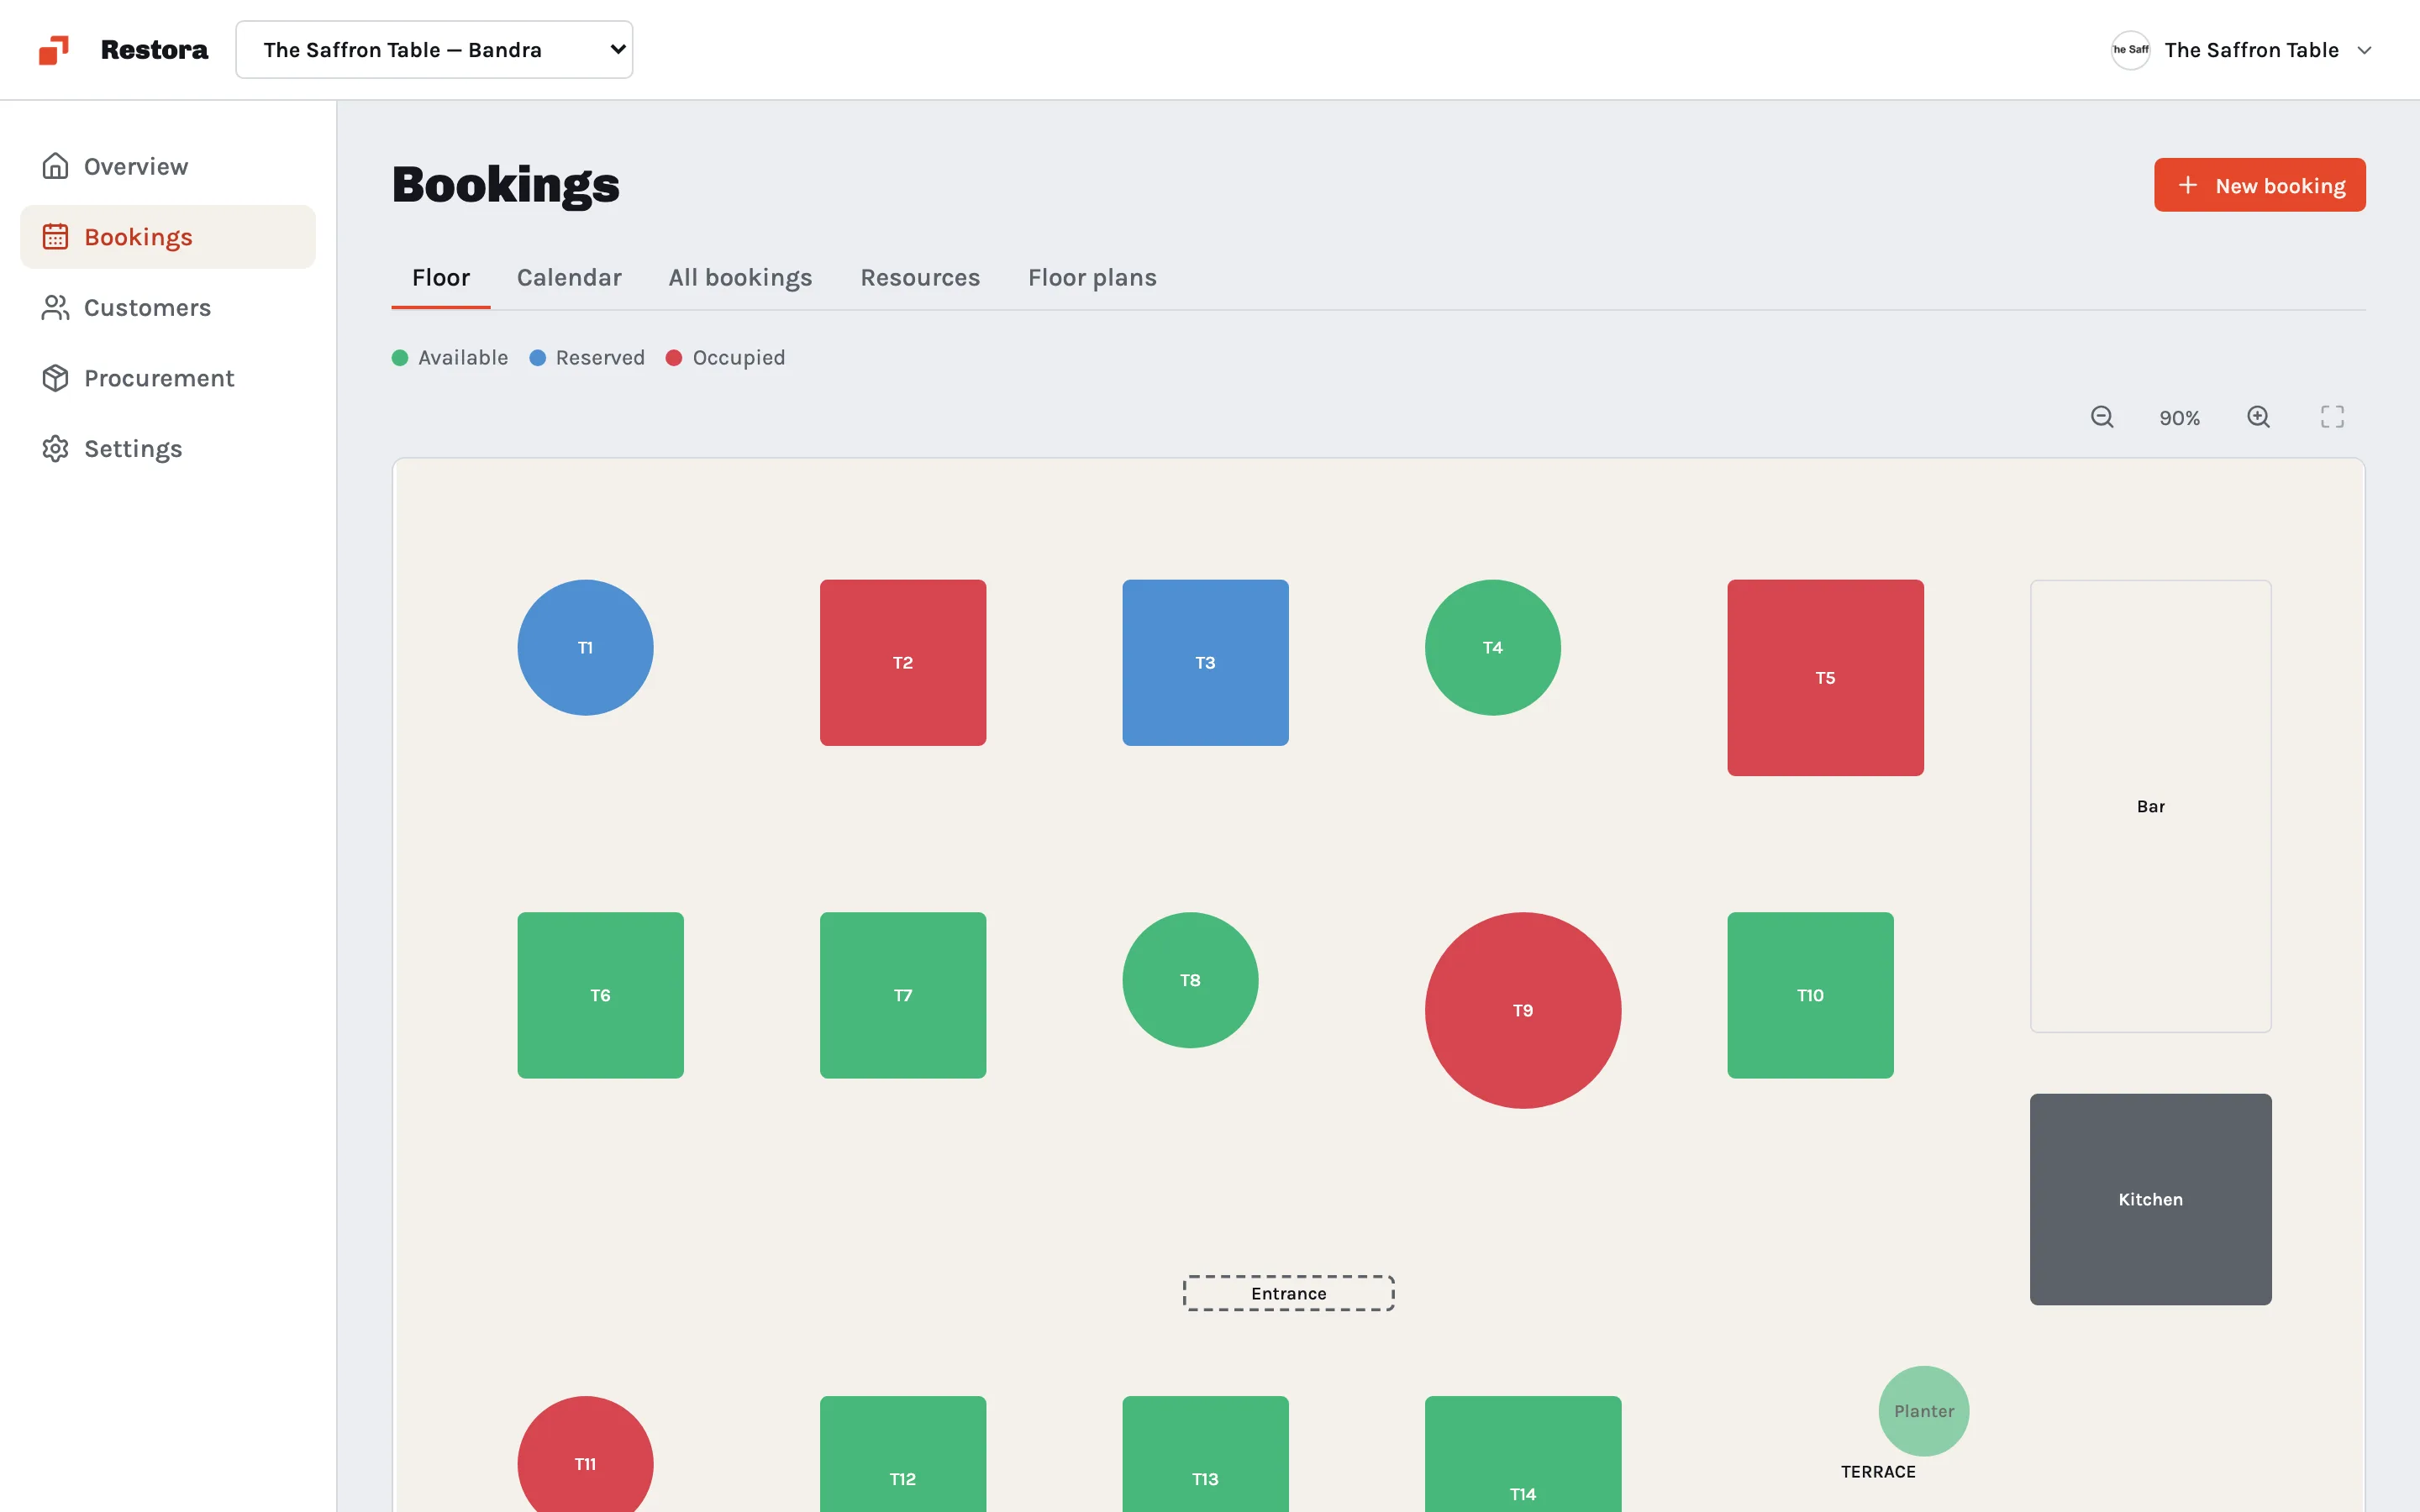
Task: Open the Overview page from sidebar
Action: click(x=168, y=166)
